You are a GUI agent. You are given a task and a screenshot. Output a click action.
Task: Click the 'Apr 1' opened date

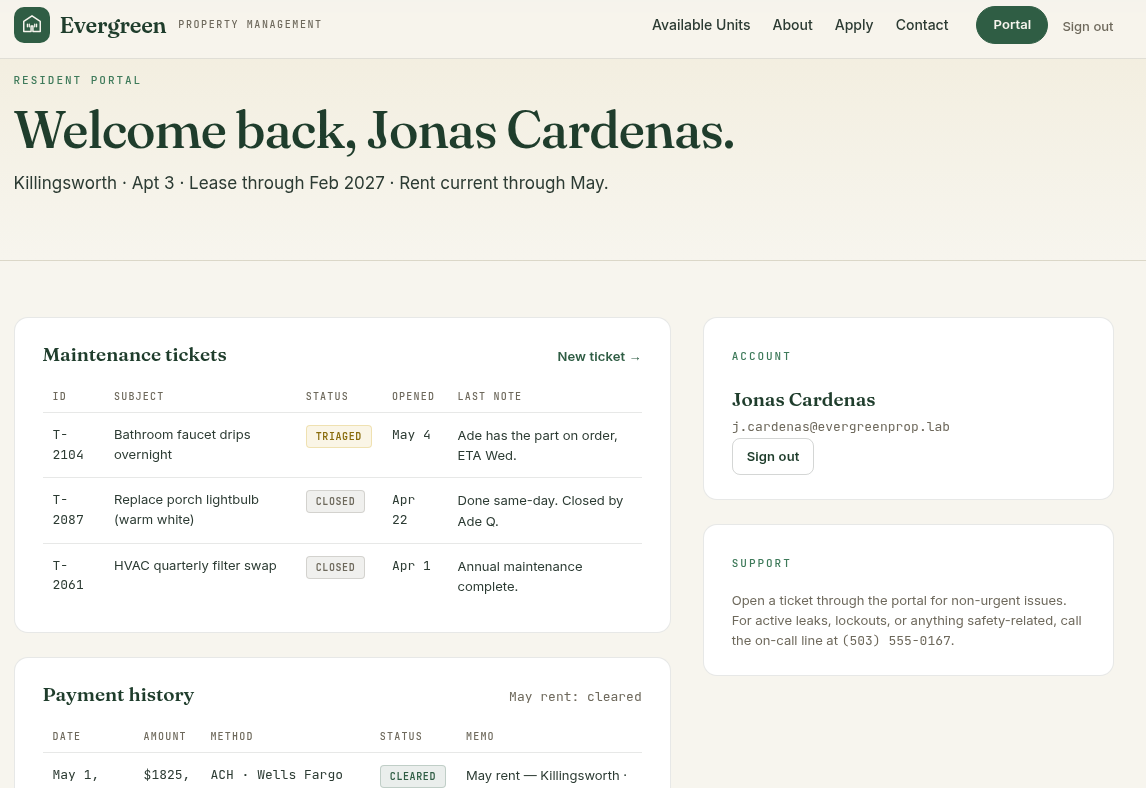point(411,566)
